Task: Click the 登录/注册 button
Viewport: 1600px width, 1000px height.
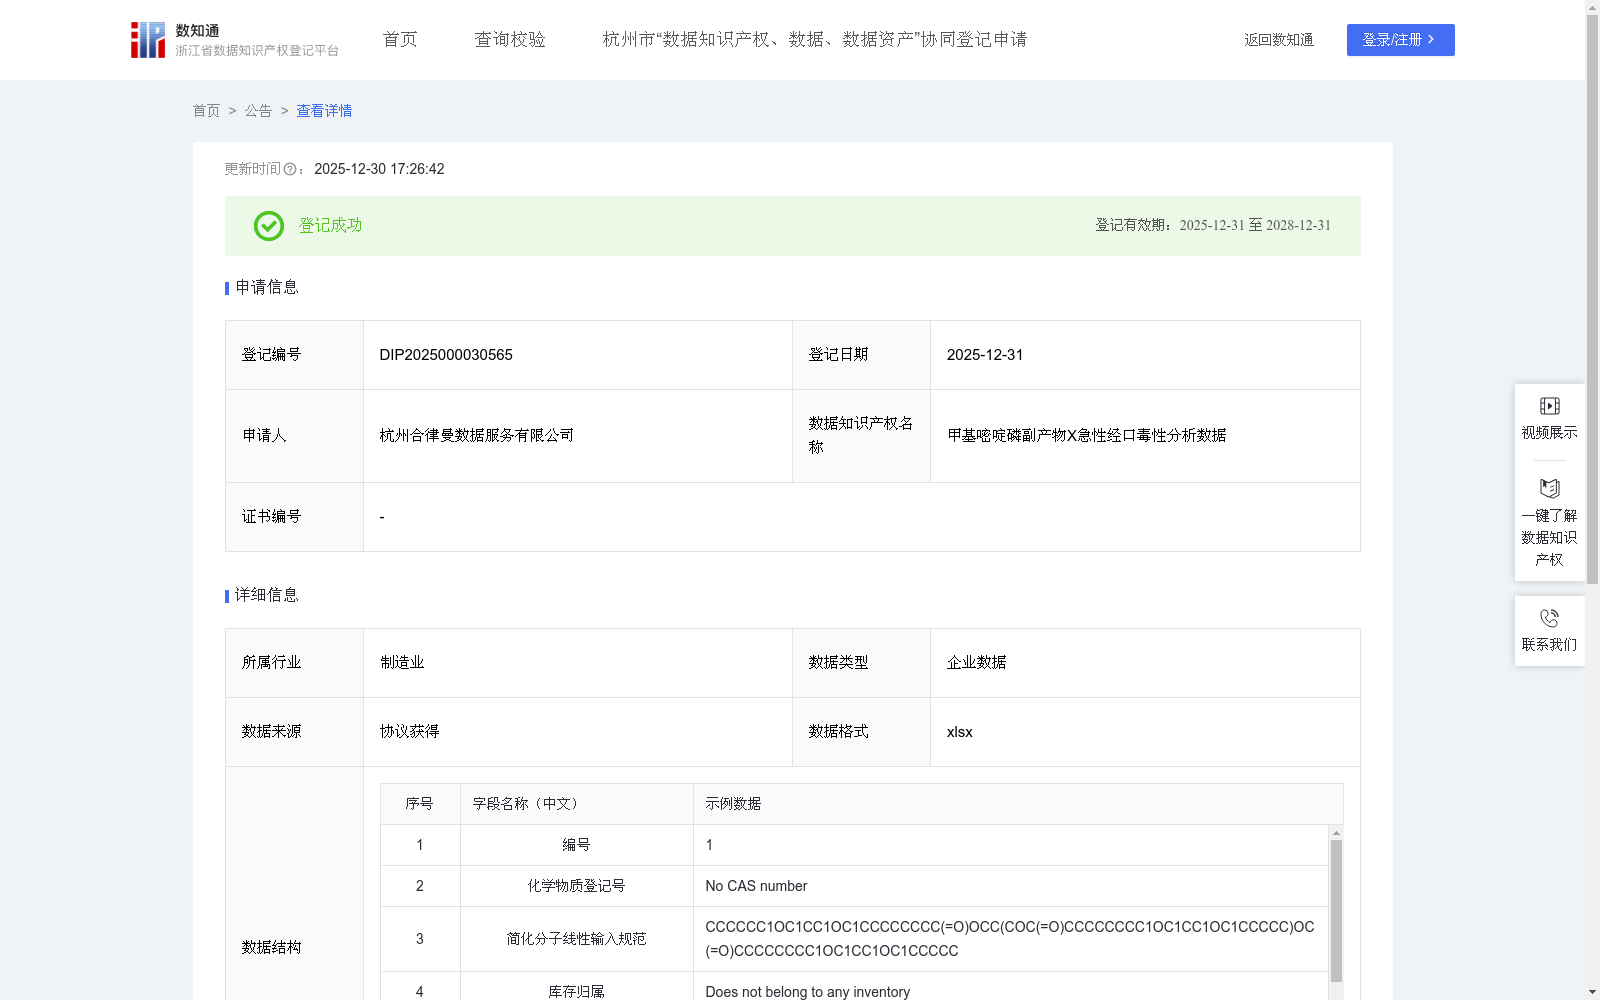Action: click(x=1401, y=40)
